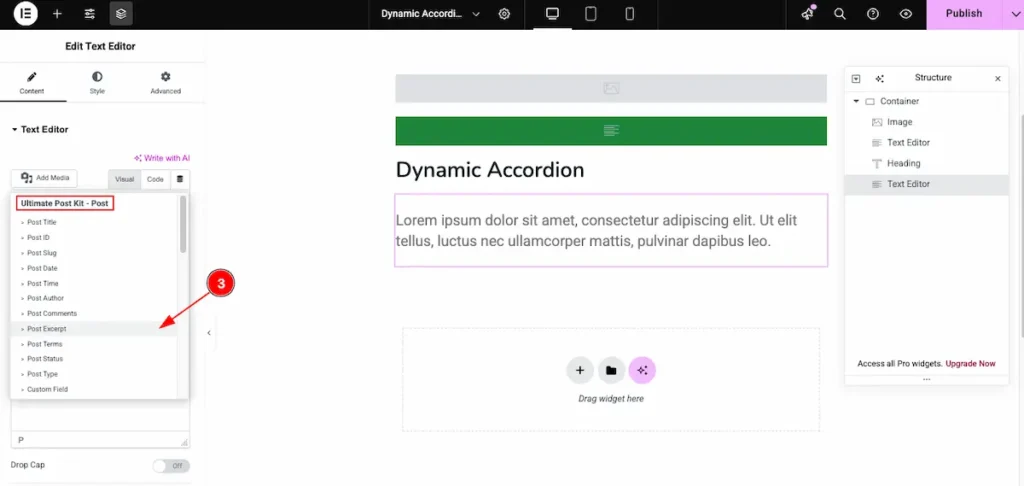This screenshot has height=486, width=1024.
Task: Click the Elementor logo icon
Action: [x=26, y=14]
